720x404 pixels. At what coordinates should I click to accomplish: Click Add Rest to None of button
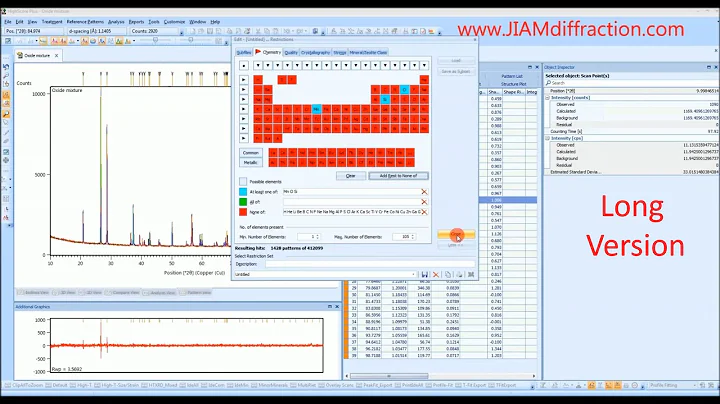click(x=399, y=176)
